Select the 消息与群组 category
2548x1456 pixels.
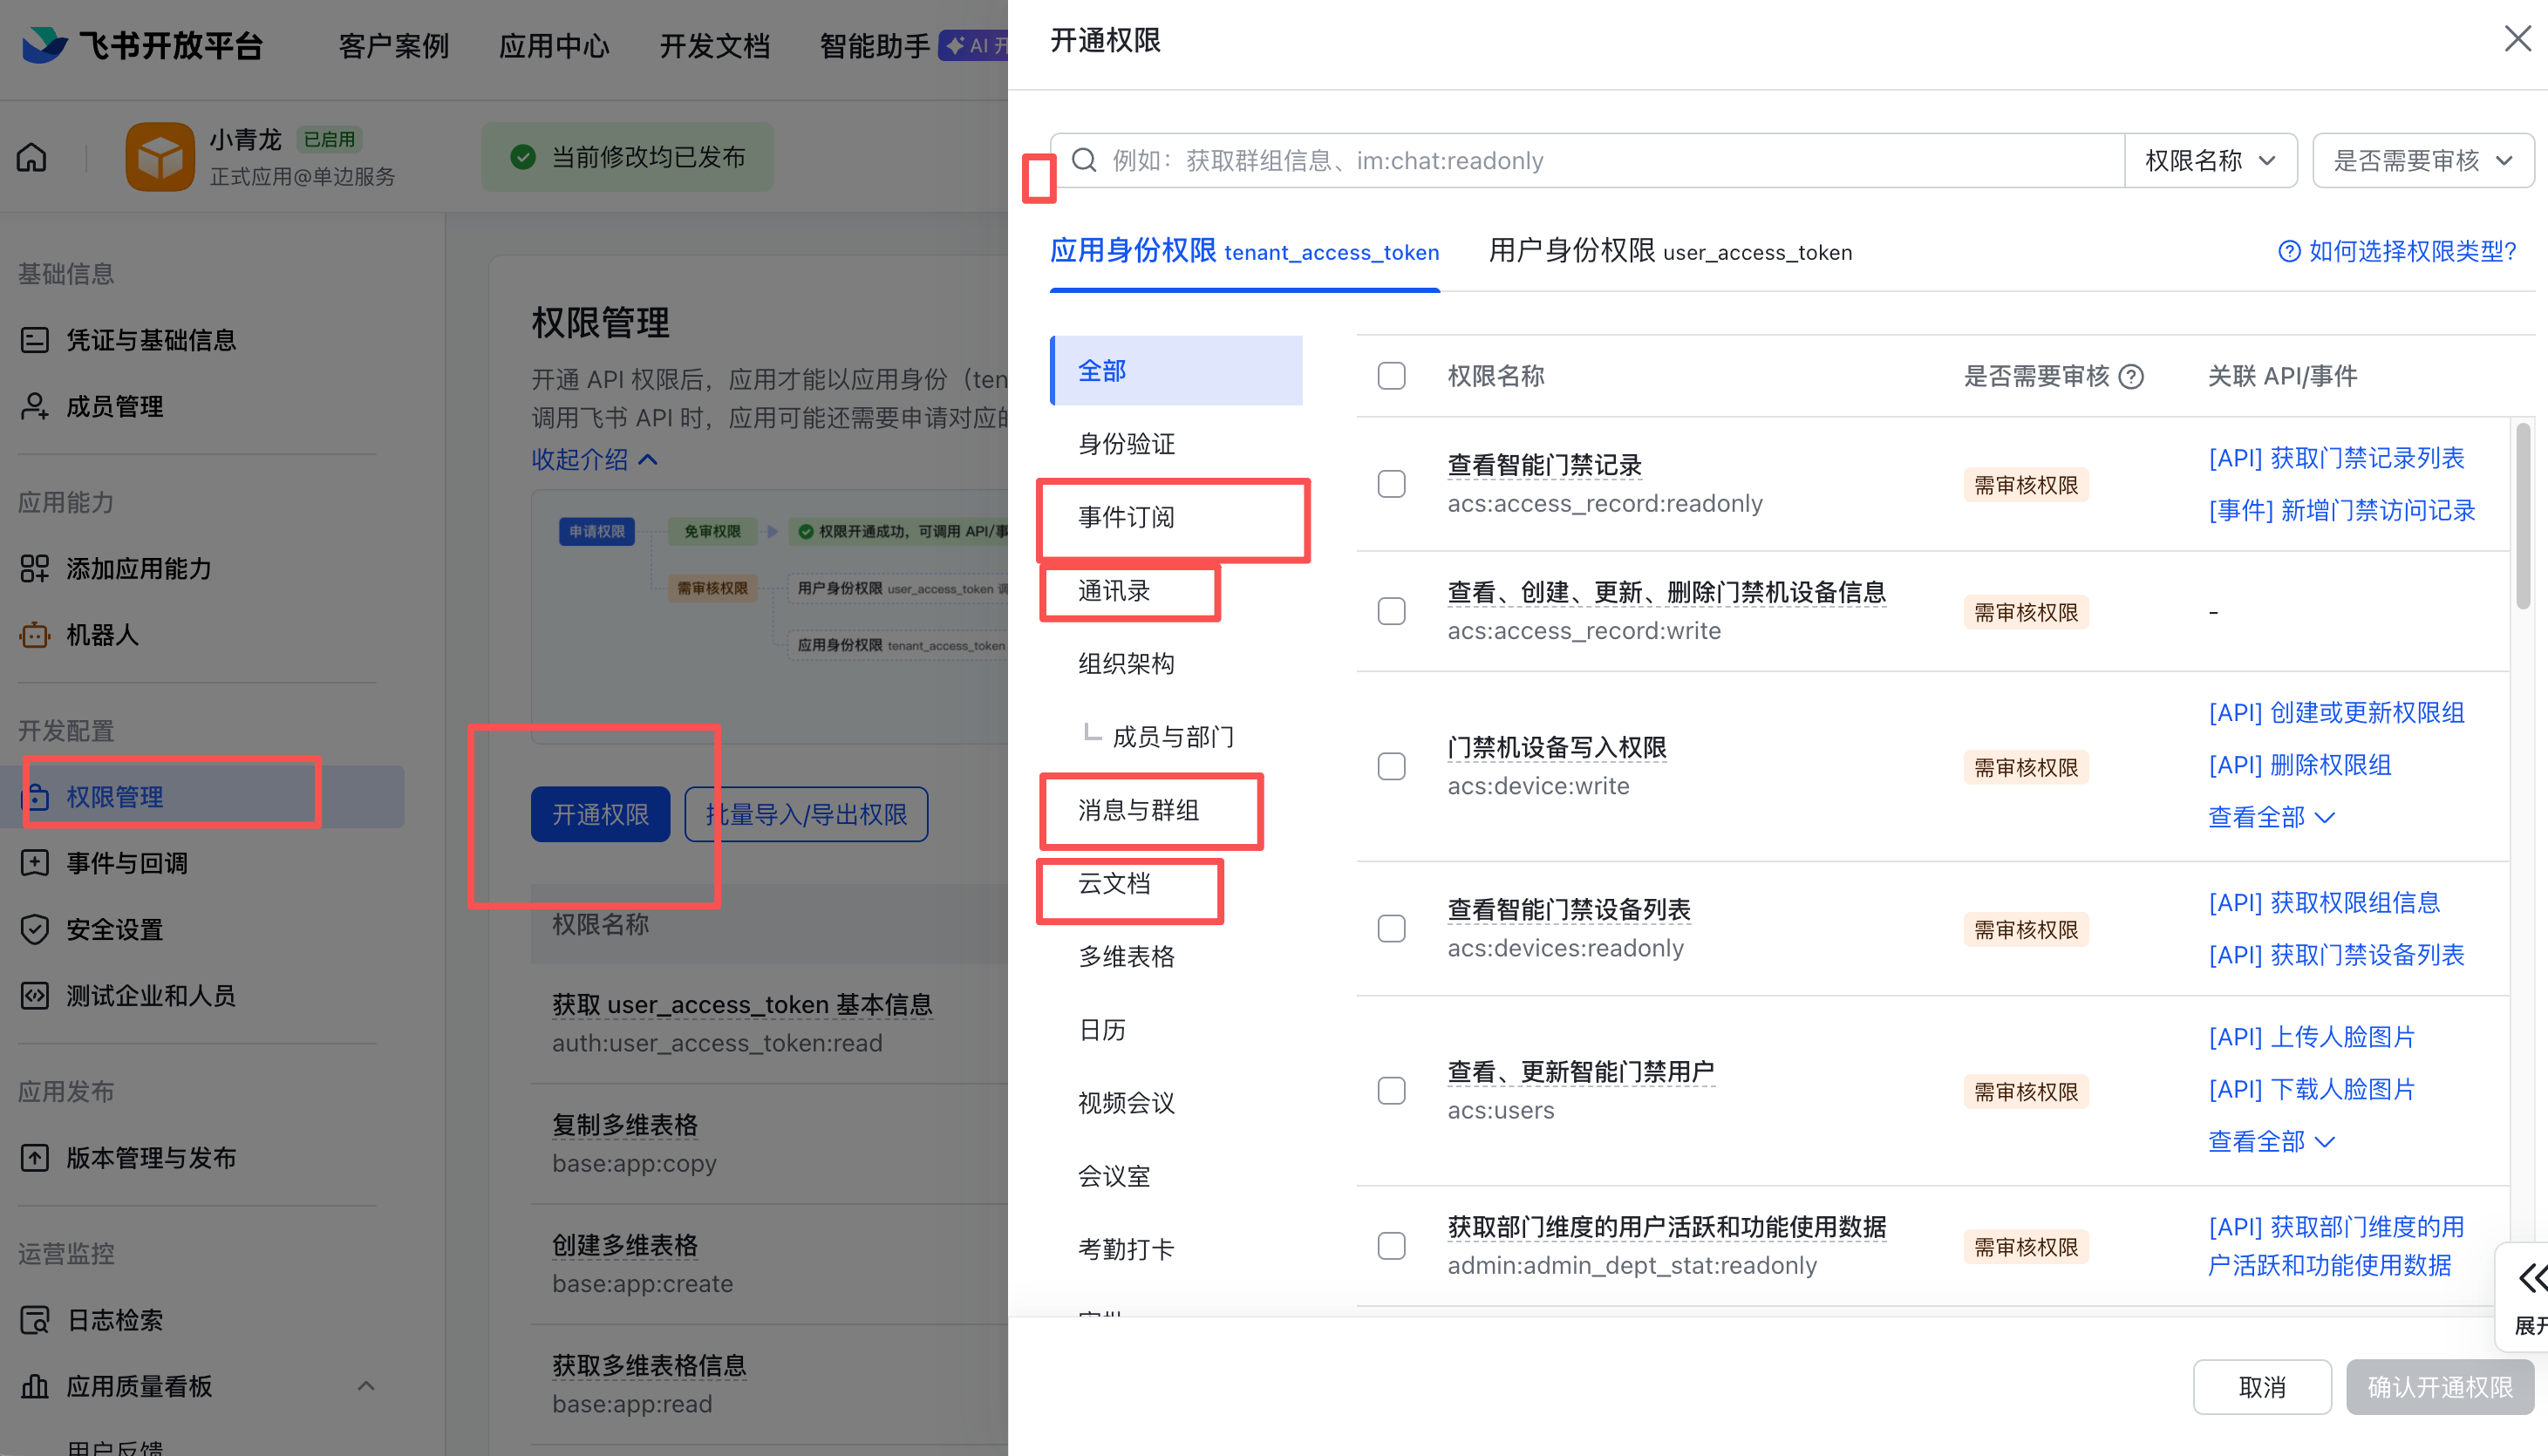(1138, 810)
